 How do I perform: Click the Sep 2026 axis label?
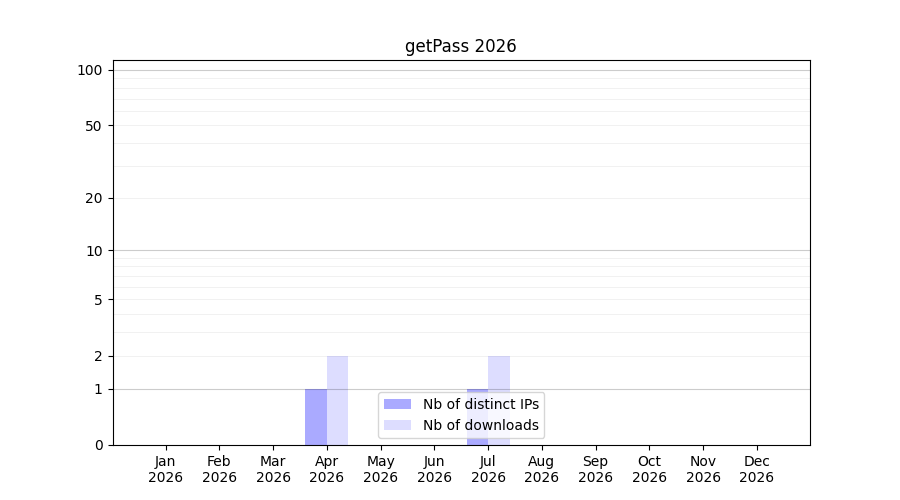click(x=595, y=469)
